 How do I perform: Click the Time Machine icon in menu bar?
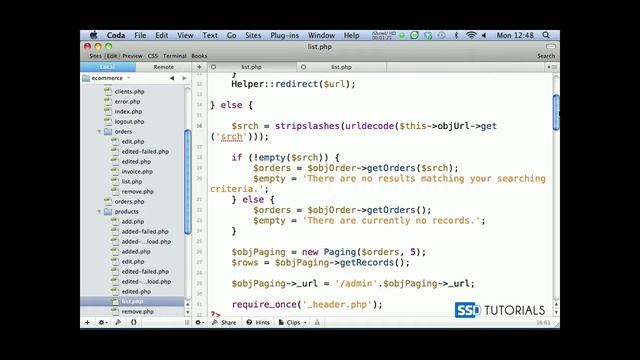point(442,36)
